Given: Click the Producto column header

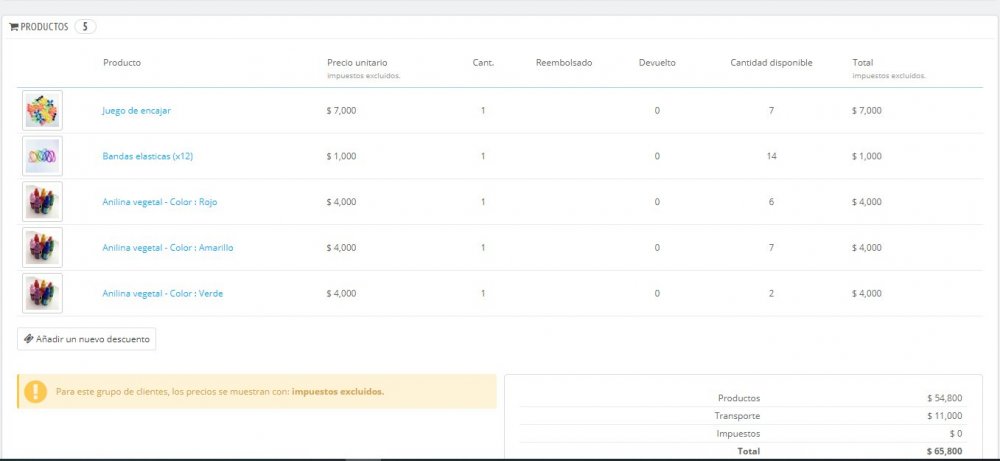Looking at the screenshot, I should (x=122, y=63).
